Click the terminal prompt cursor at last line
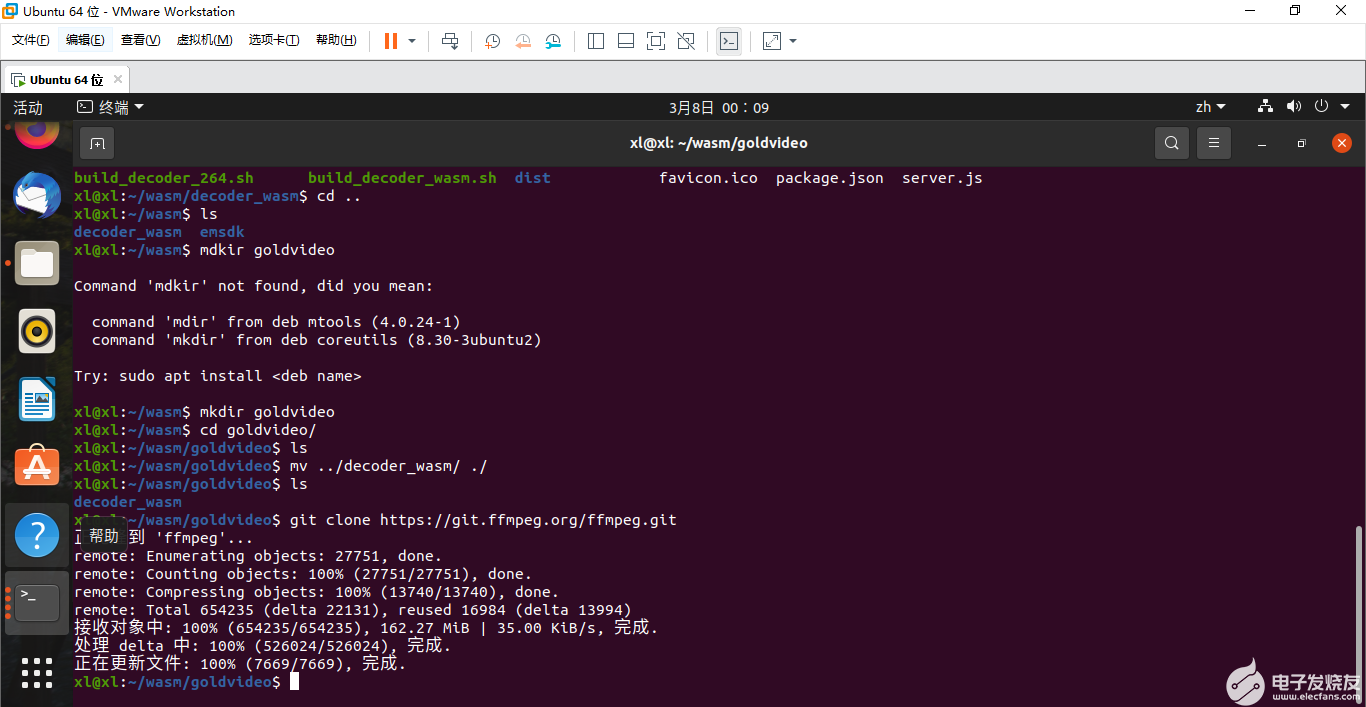This screenshot has height=707, width=1366. pos(294,681)
